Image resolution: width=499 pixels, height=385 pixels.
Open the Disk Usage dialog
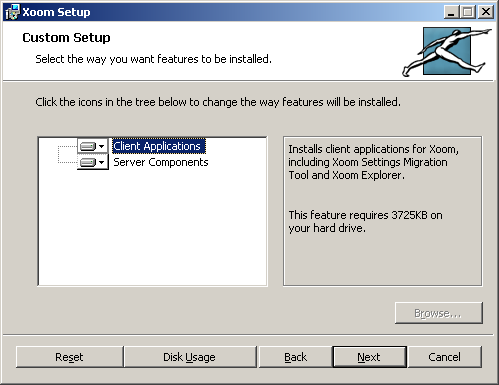pyautogui.click(x=189, y=357)
